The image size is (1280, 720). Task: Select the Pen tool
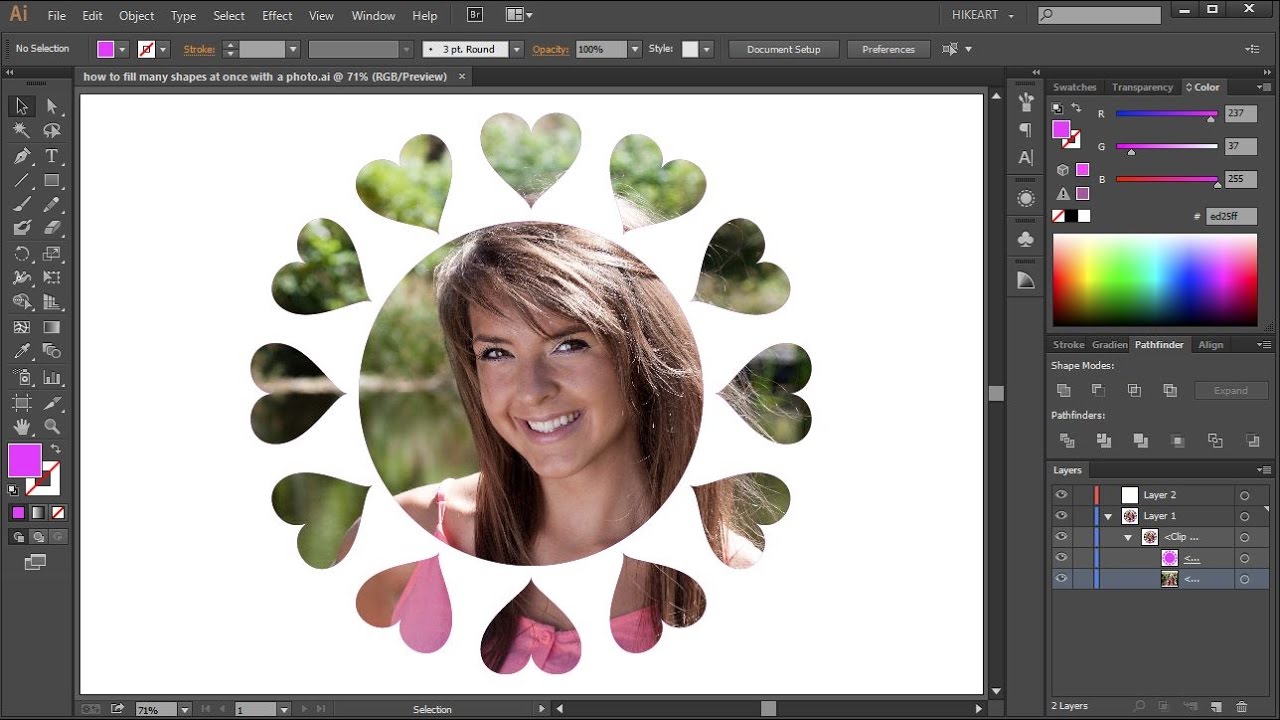pos(22,156)
